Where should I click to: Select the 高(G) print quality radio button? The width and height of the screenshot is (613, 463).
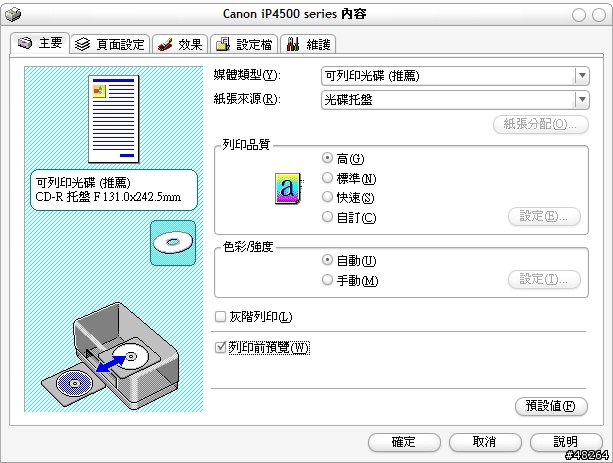click(327, 158)
